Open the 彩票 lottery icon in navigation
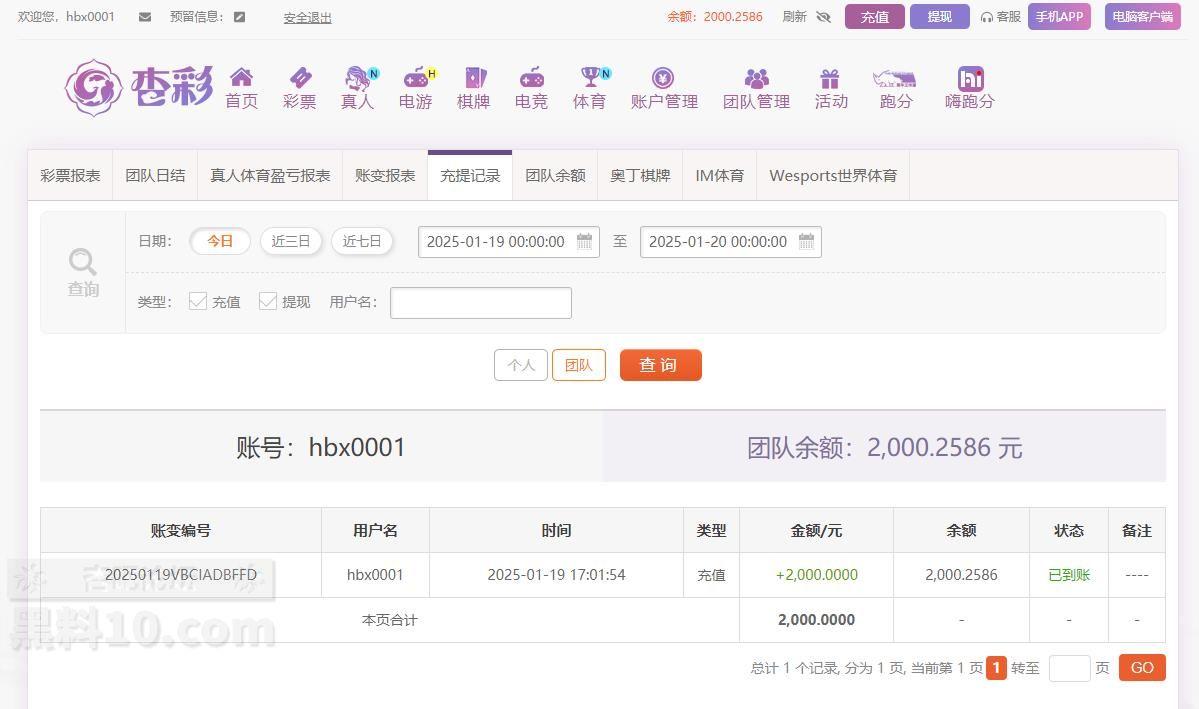Image resolution: width=1199 pixels, height=709 pixels. pos(299,78)
